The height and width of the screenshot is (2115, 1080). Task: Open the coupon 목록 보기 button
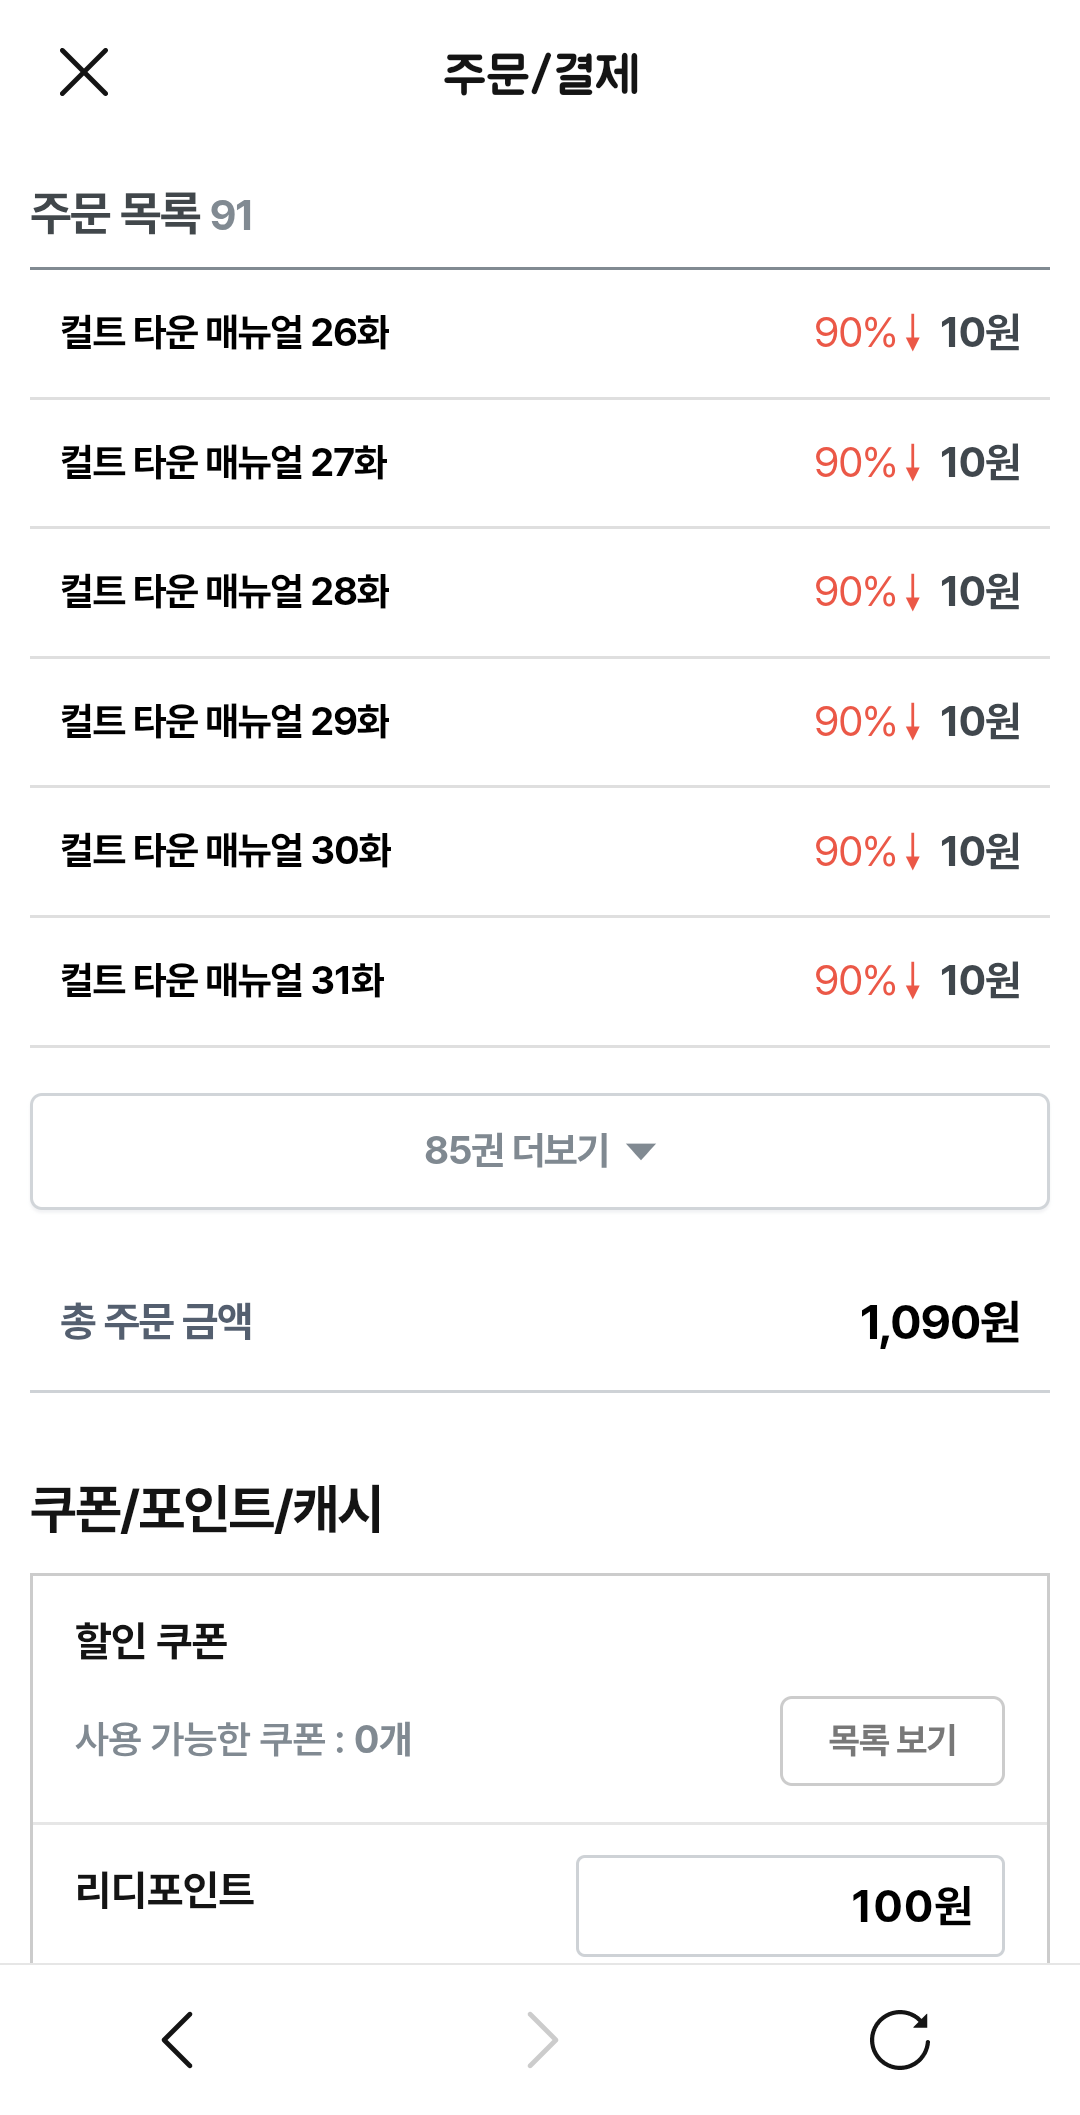click(x=892, y=1740)
